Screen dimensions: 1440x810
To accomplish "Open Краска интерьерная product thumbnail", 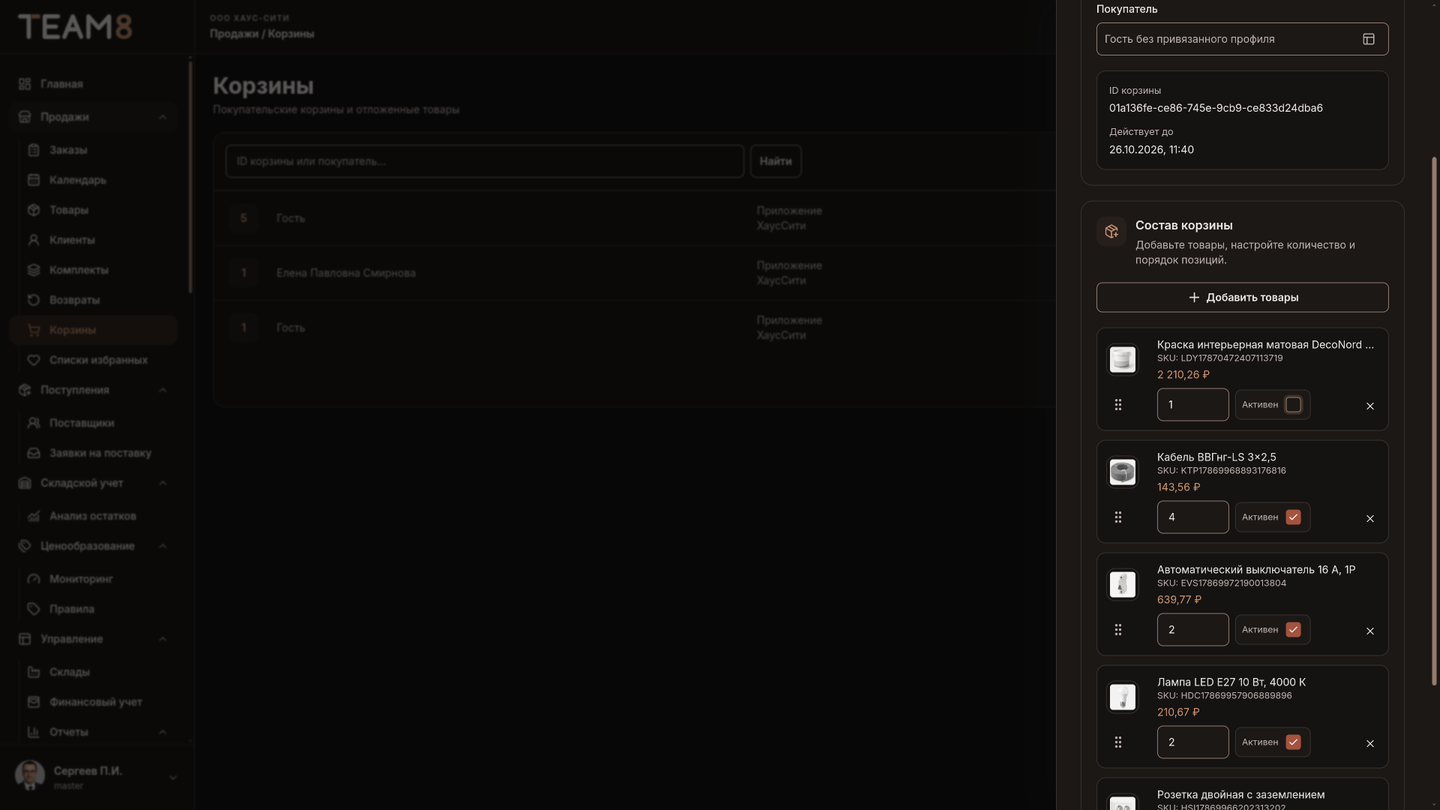I will 1123,360.
